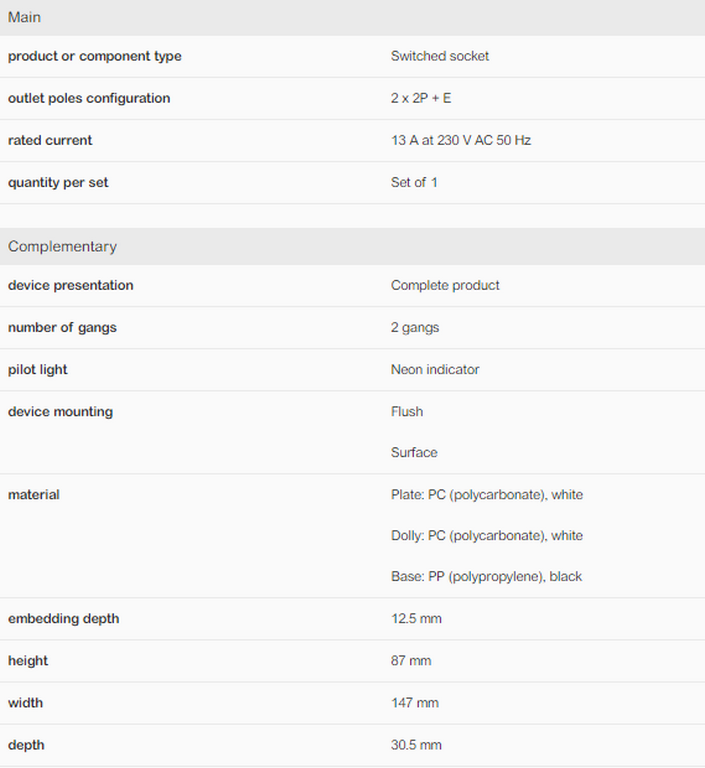Viewport: 705px width, 768px height.
Task: Click the Complementary section header
Action: [62, 246]
